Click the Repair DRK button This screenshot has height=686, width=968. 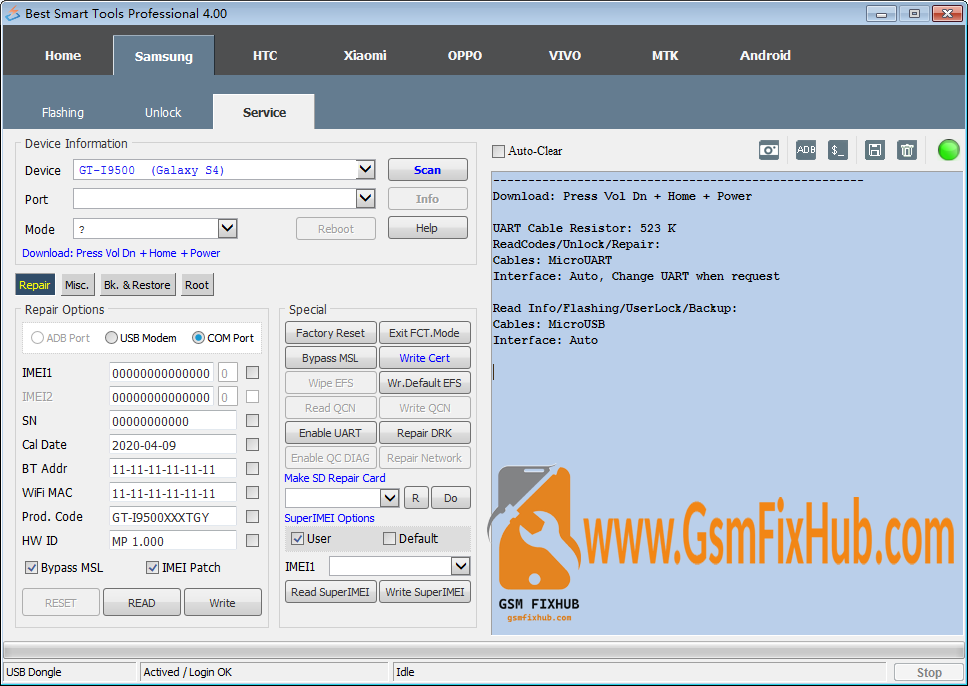424,433
